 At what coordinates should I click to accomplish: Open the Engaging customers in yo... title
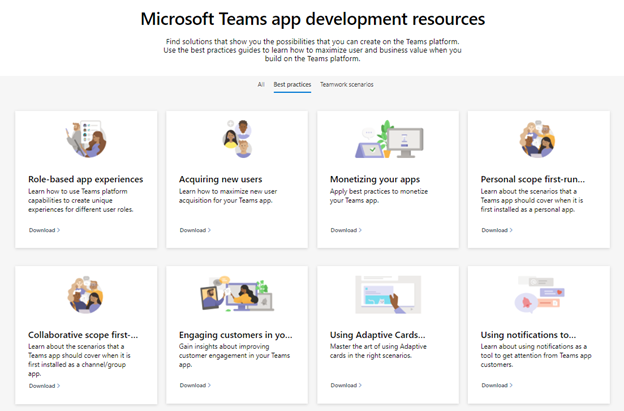[x=236, y=335]
